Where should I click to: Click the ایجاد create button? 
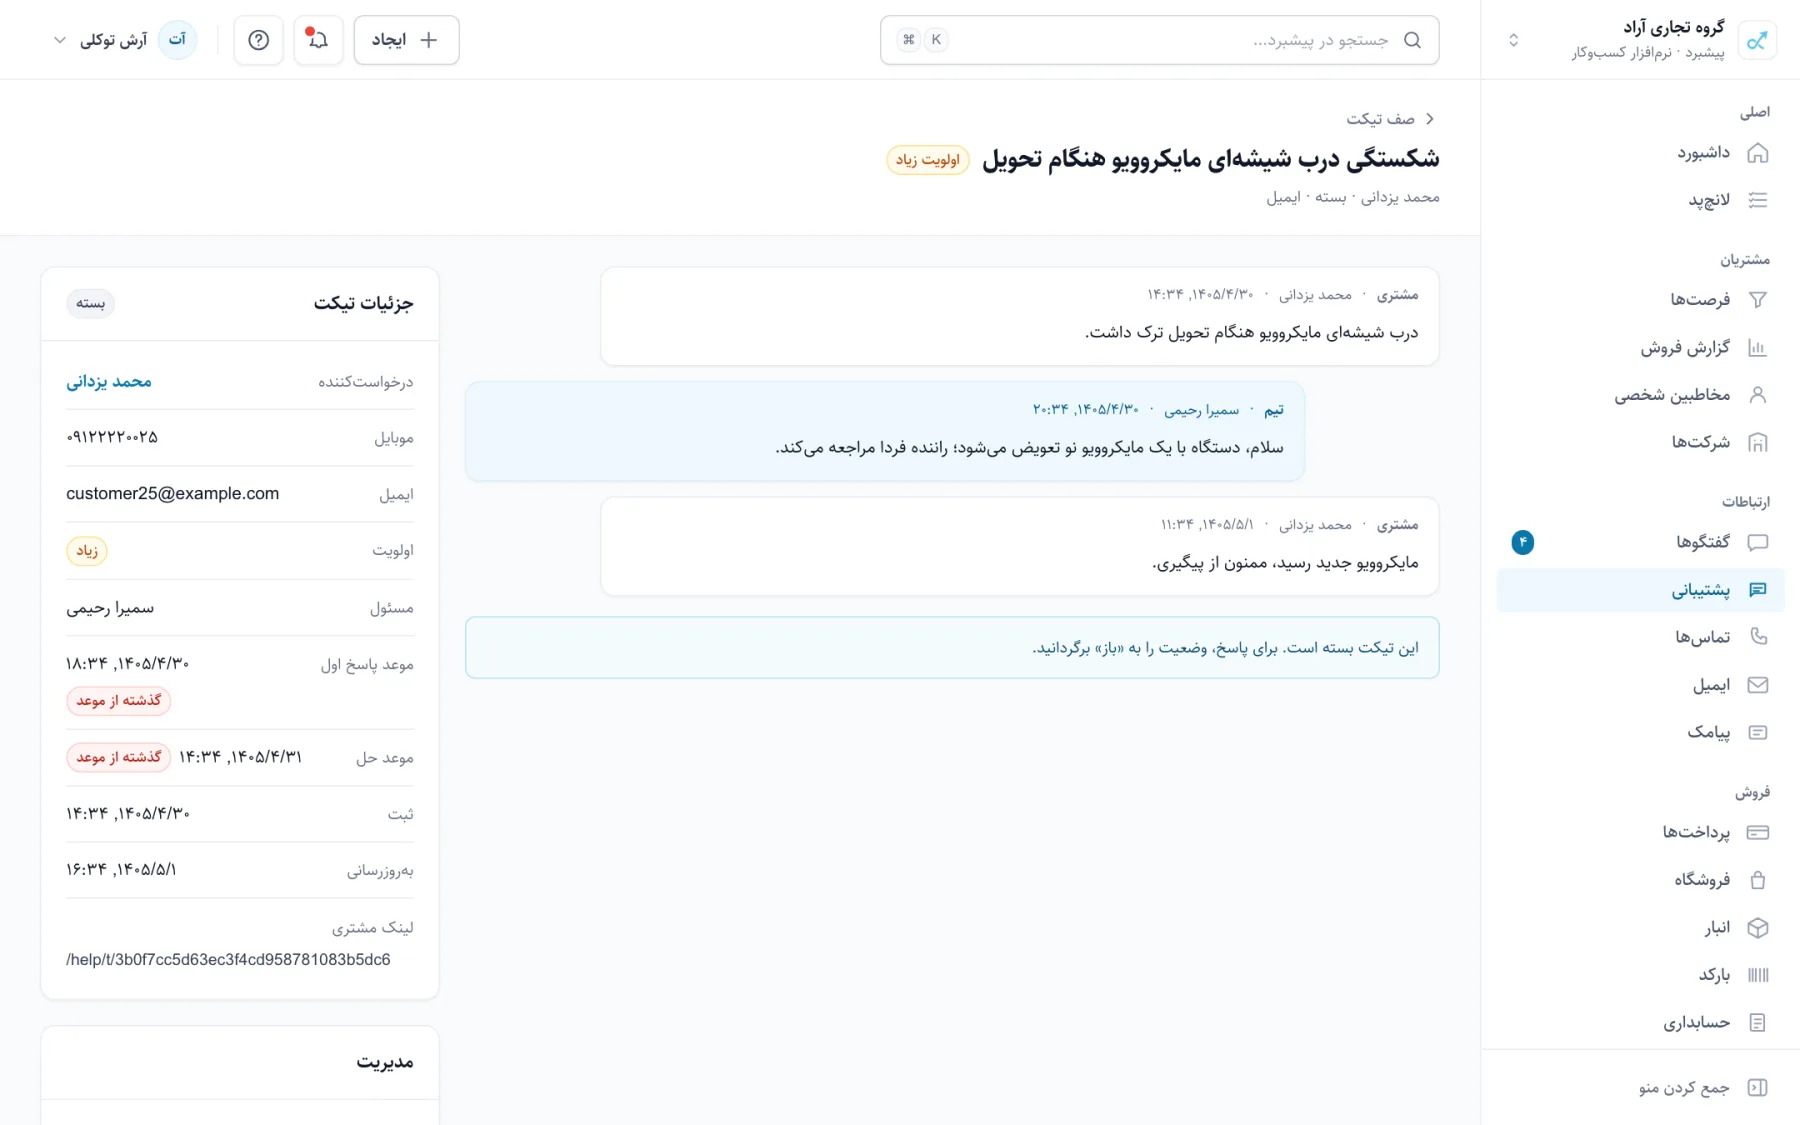406,40
